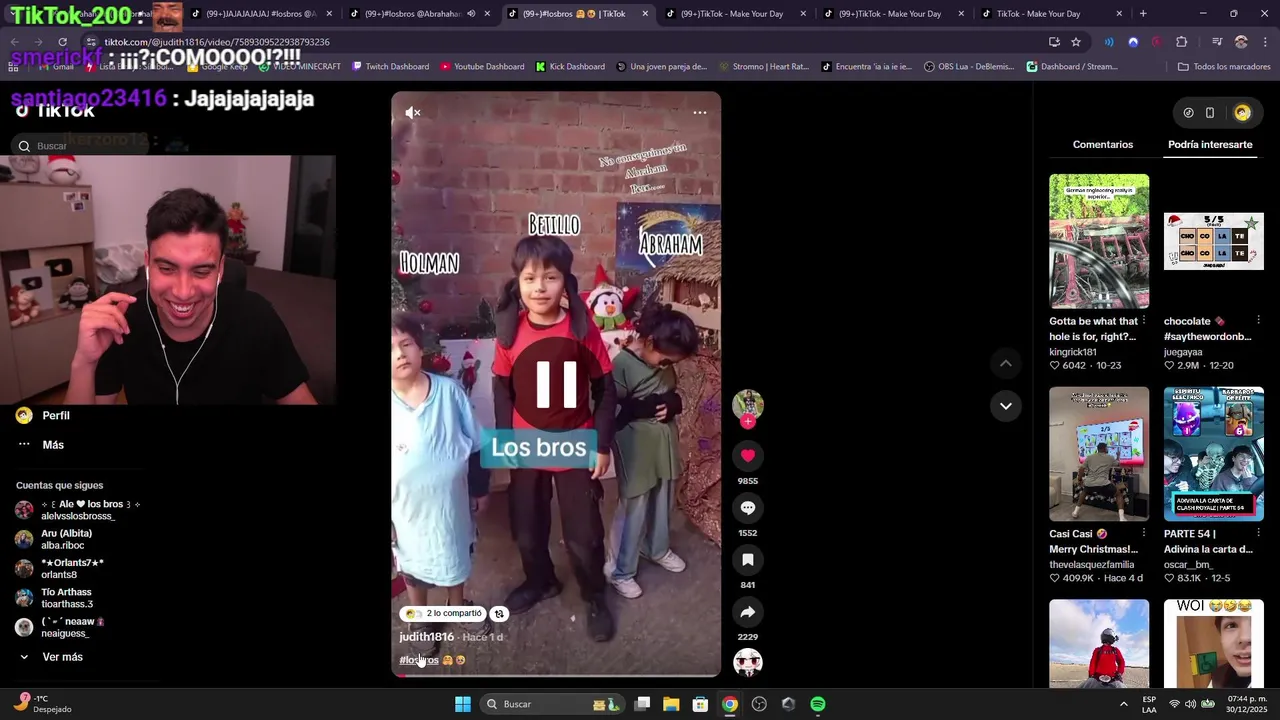Open the '2 lo compartió' shared-by pill

[444, 614]
